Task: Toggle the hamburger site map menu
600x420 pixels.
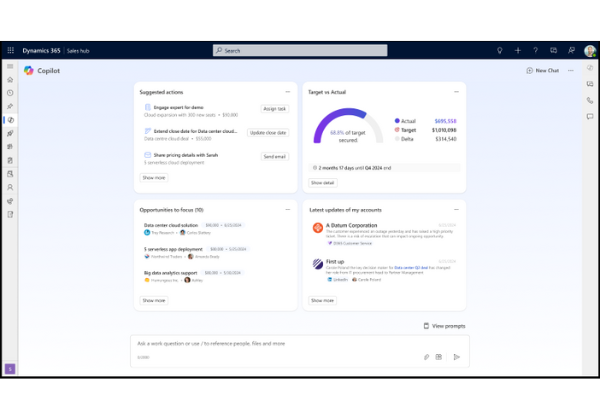Action: [10, 66]
